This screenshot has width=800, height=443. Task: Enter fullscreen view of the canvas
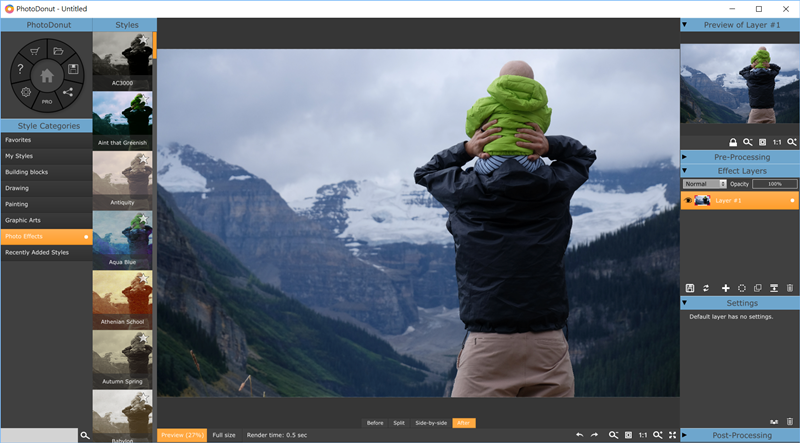(672, 435)
